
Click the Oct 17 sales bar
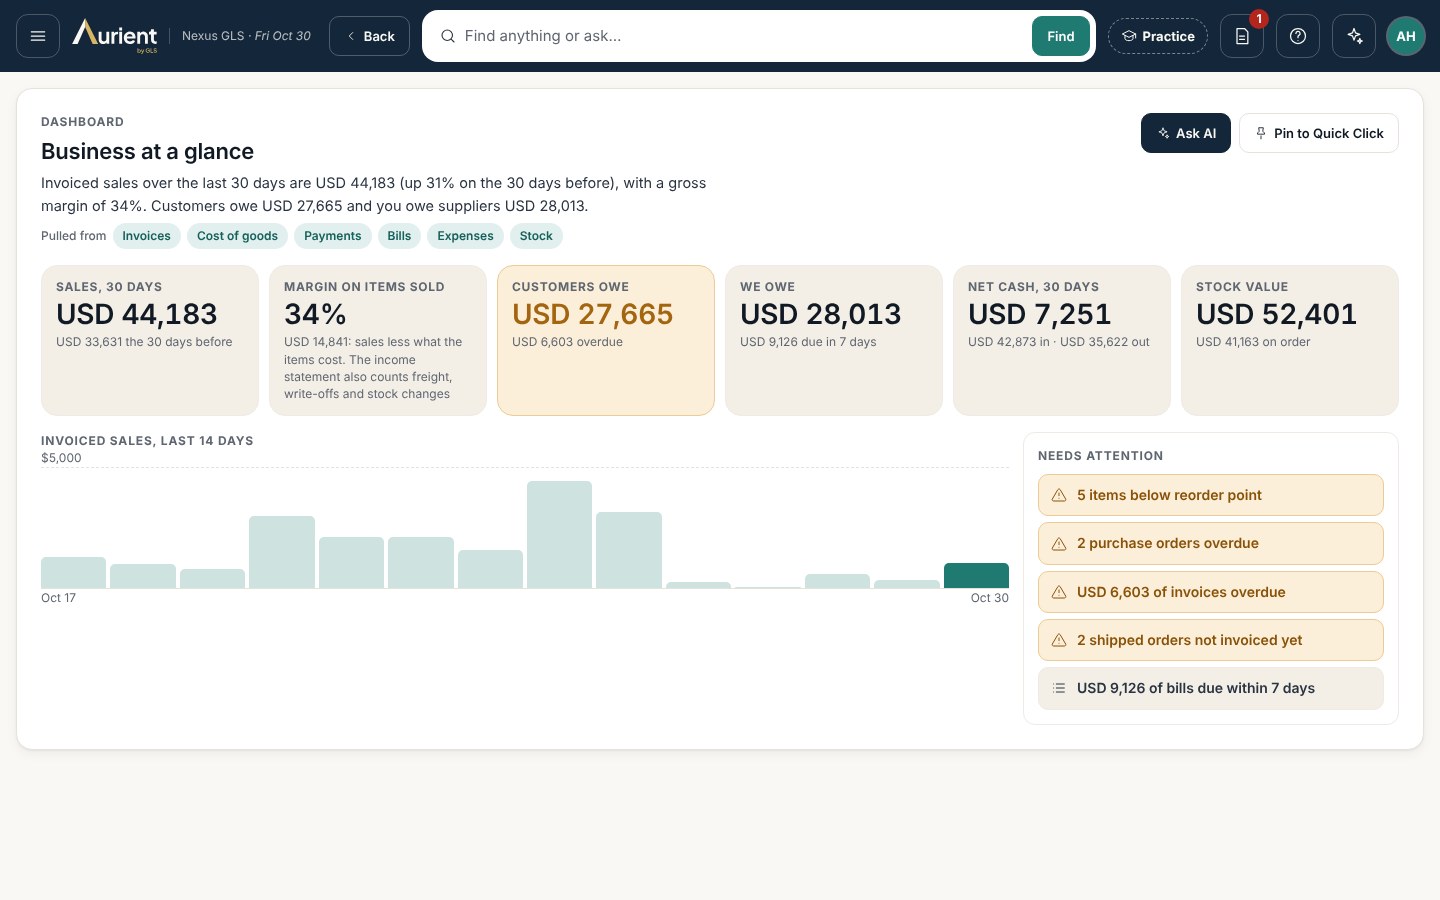73,573
